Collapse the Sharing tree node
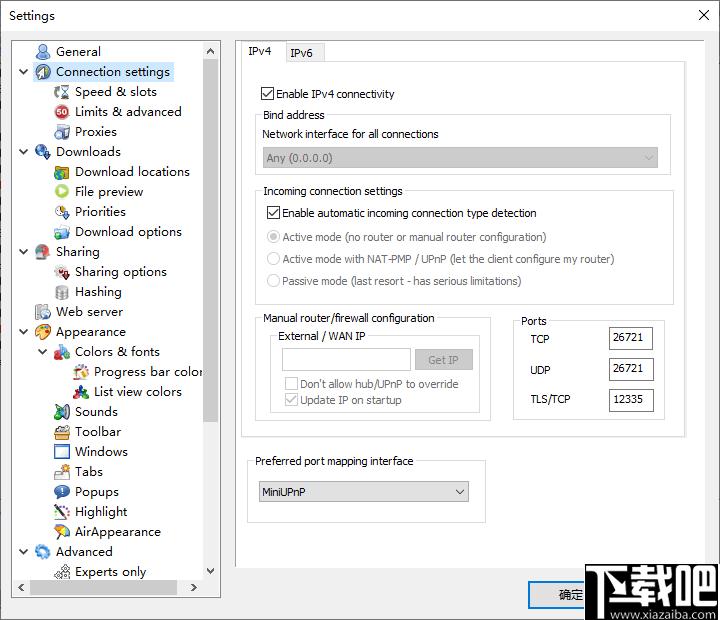The height and width of the screenshot is (620, 720). (x=24, y=252)
